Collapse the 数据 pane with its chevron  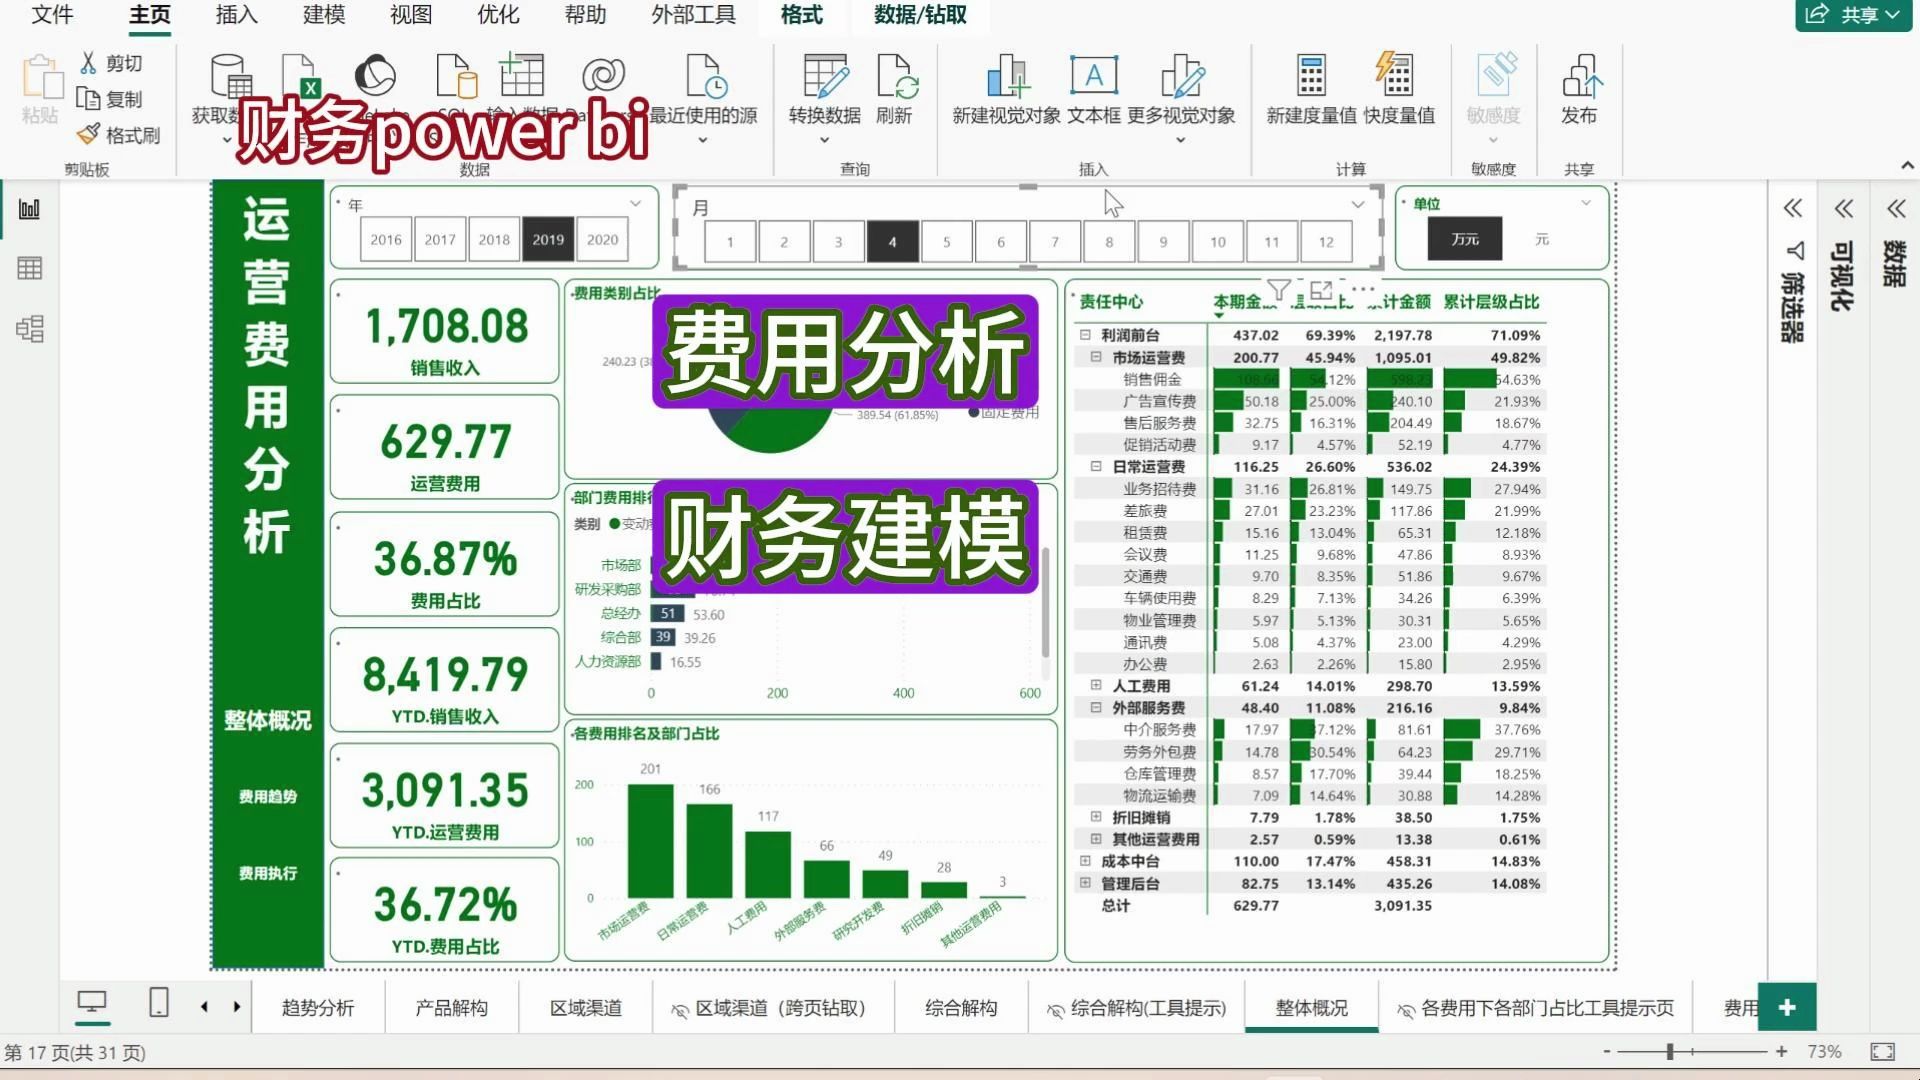(x=1896, y=210)
